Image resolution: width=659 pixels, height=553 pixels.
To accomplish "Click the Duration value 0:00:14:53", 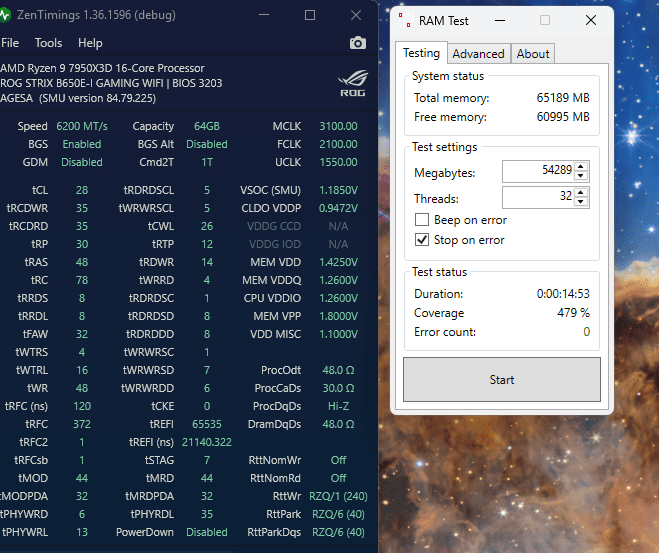I will click(563, 293).
